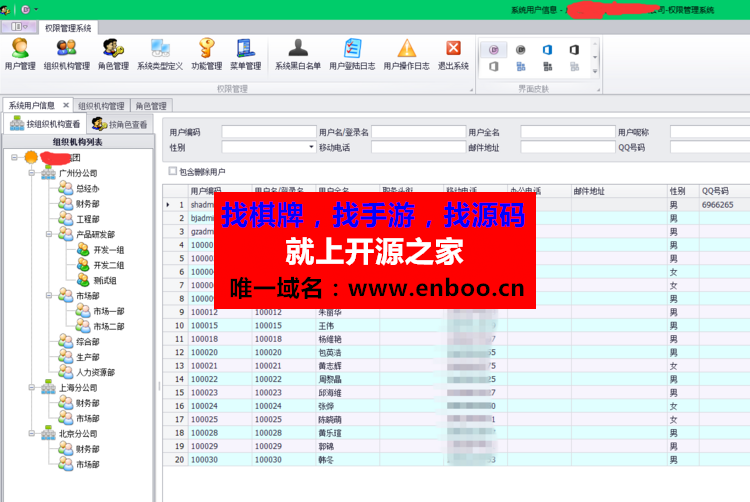
Task: Select the first purple skin in gallery
Action: pyautogui.click(x=494, y=50)
